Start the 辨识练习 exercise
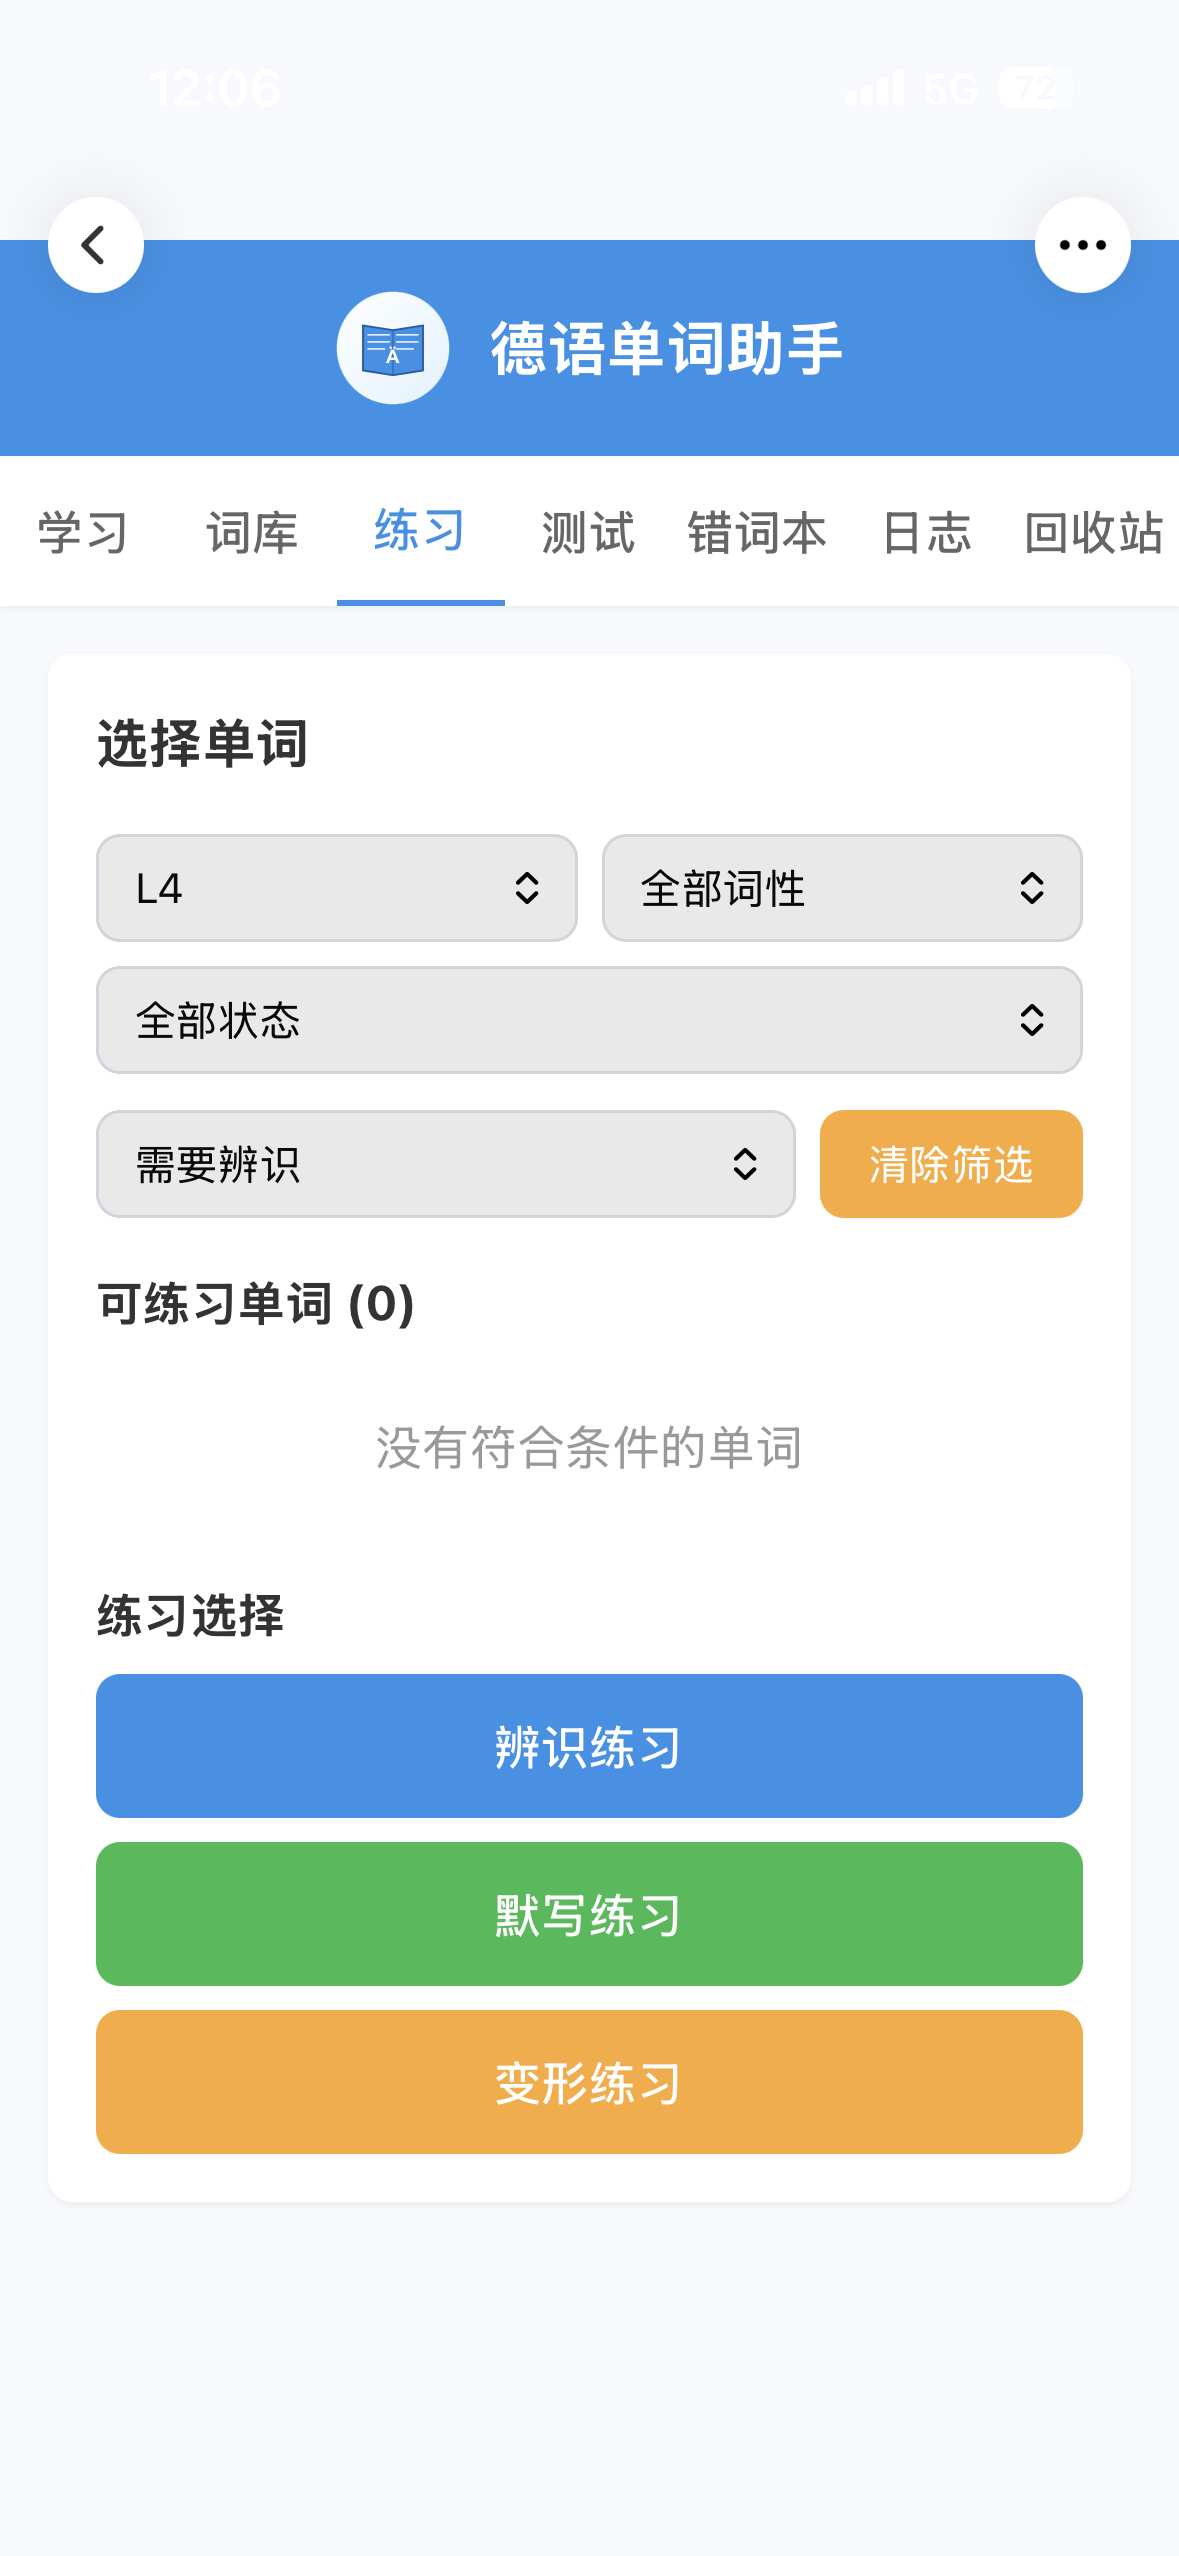Image resolution: width=1179 pixels, height=2556 pixels. click(589, 1746)
